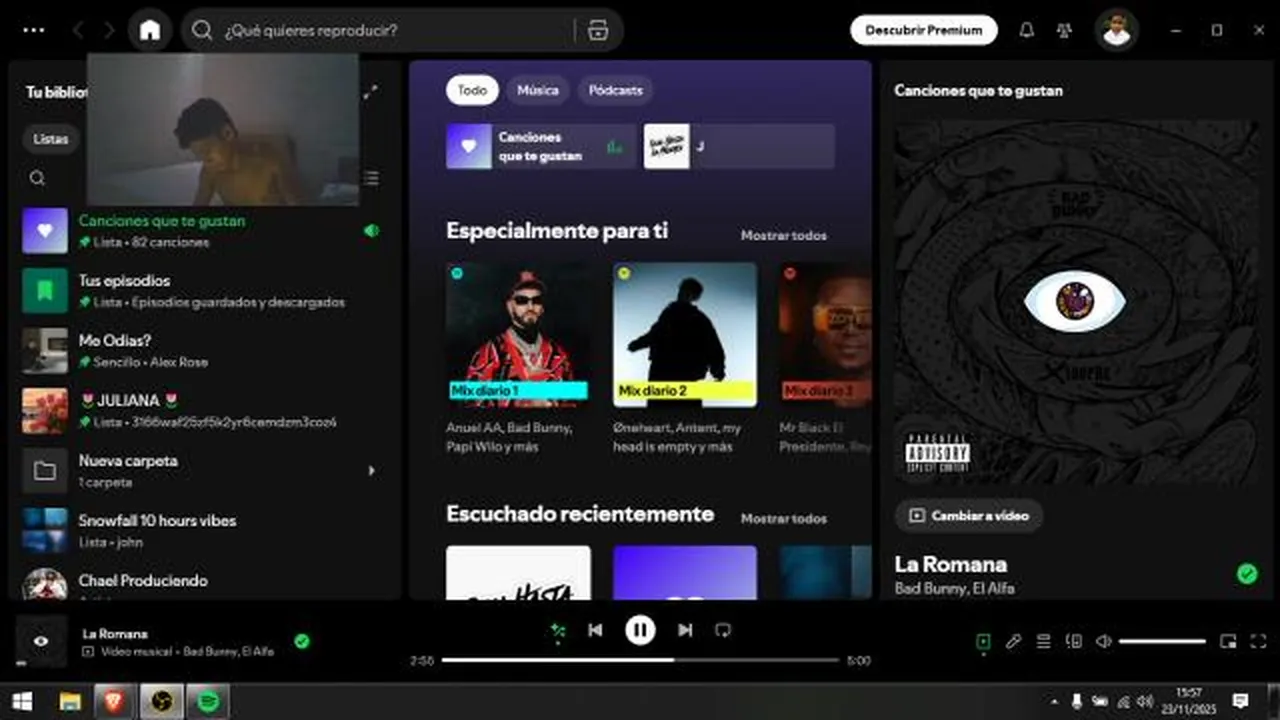Open the J playlist shortcut card
The height and width of the screenshot is (720, 1280).
click(739, 146)
